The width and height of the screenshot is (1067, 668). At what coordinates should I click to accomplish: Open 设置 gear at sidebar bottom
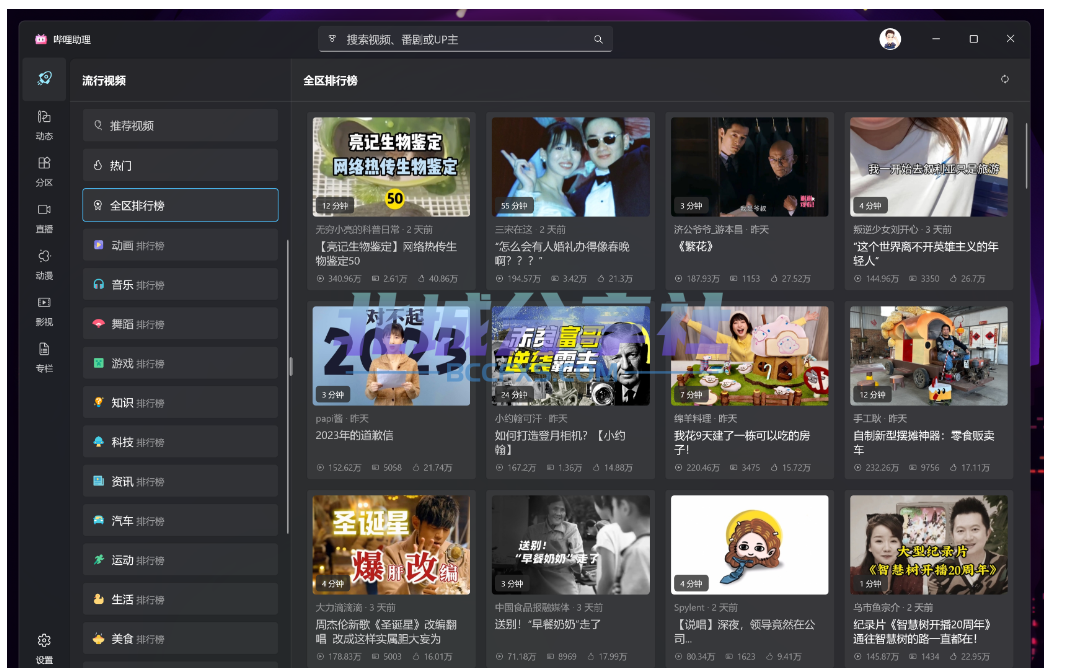point(44,648)
